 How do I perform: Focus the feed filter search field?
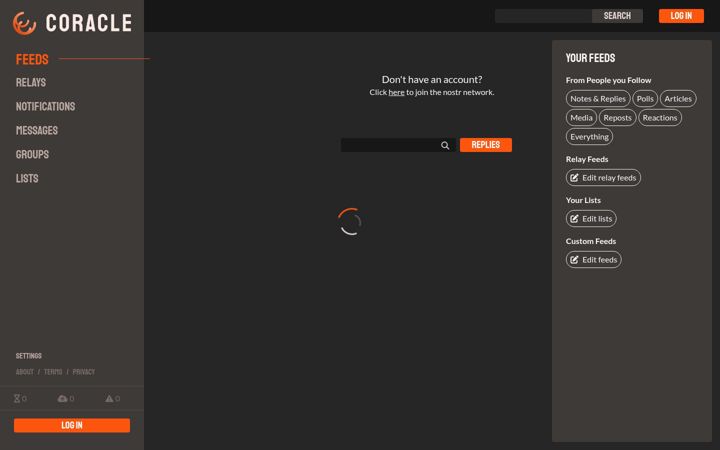click(398, 145)
